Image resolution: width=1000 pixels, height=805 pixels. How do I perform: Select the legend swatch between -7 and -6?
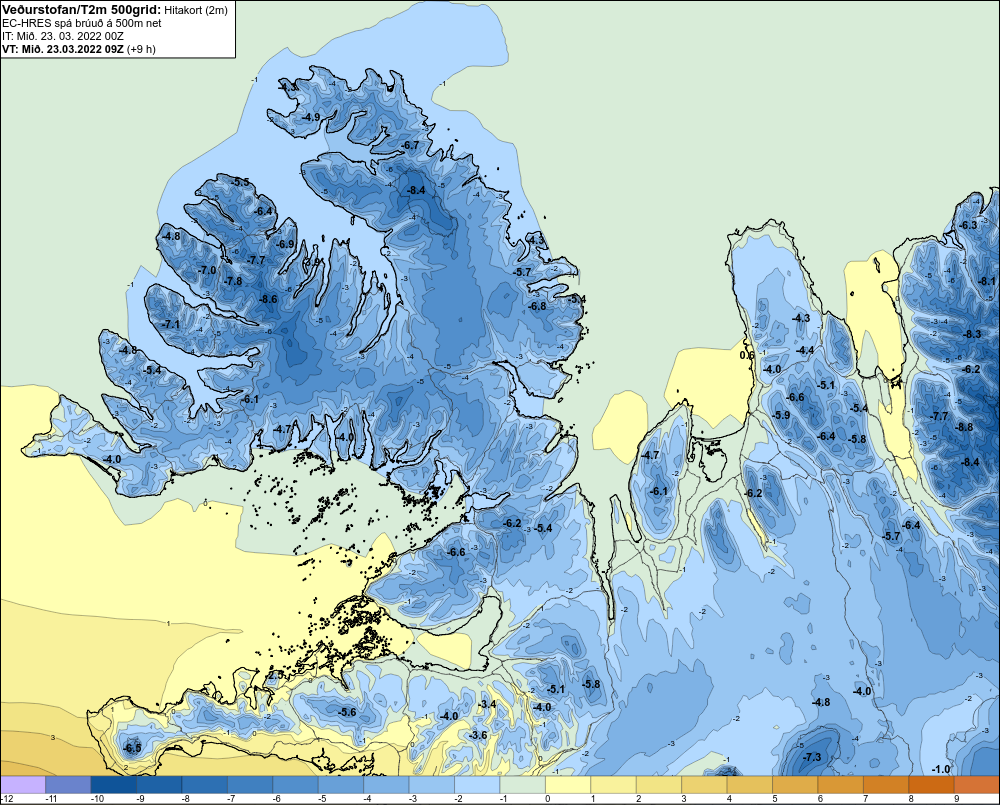tap(250, 784)
